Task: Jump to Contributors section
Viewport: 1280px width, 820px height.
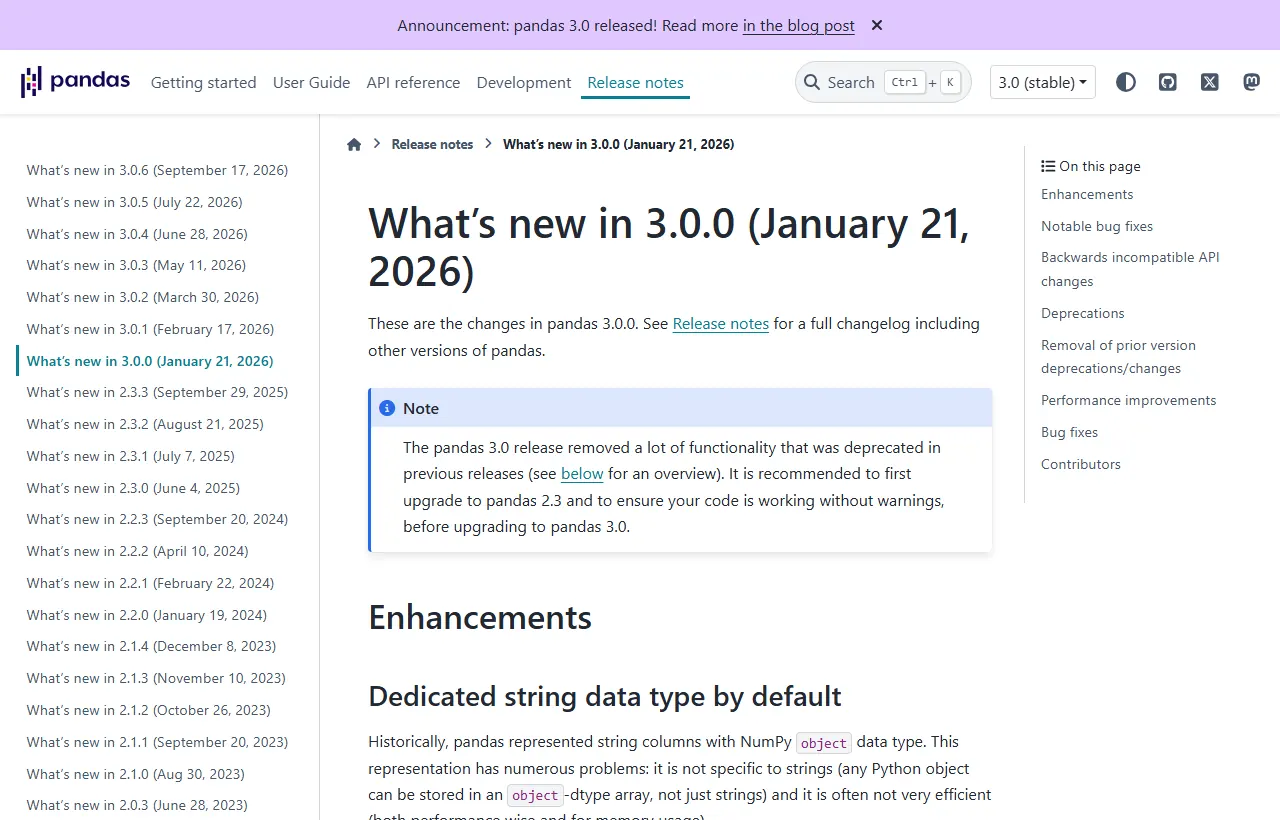Action: (x=1081, y=464)
